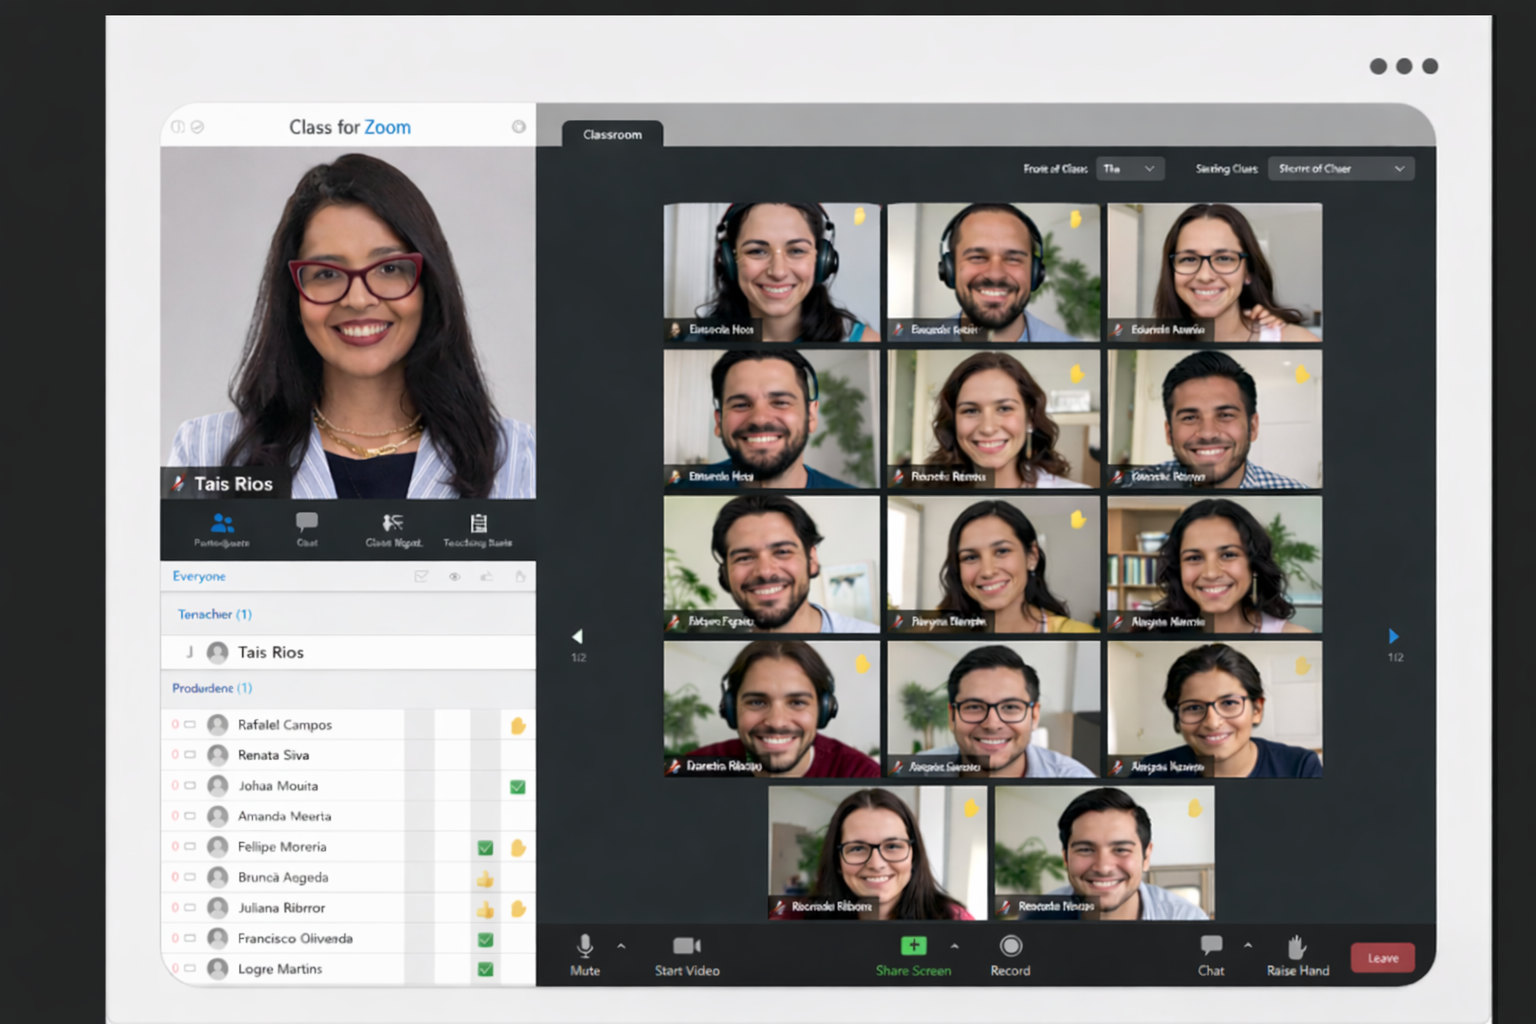
Task: Click the green Share Screen icon
Action: click(913, 946)
